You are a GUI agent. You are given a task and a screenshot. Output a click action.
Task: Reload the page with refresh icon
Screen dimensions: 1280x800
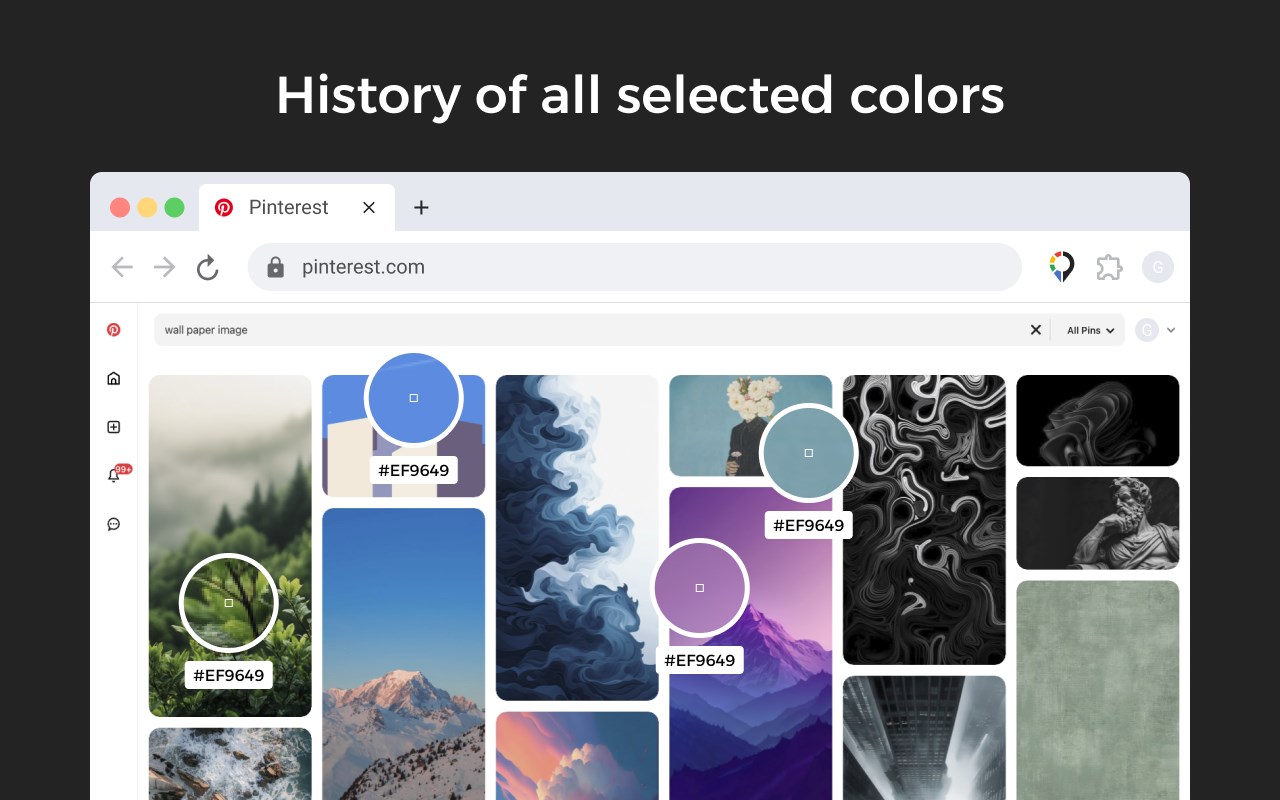(207, 267)
